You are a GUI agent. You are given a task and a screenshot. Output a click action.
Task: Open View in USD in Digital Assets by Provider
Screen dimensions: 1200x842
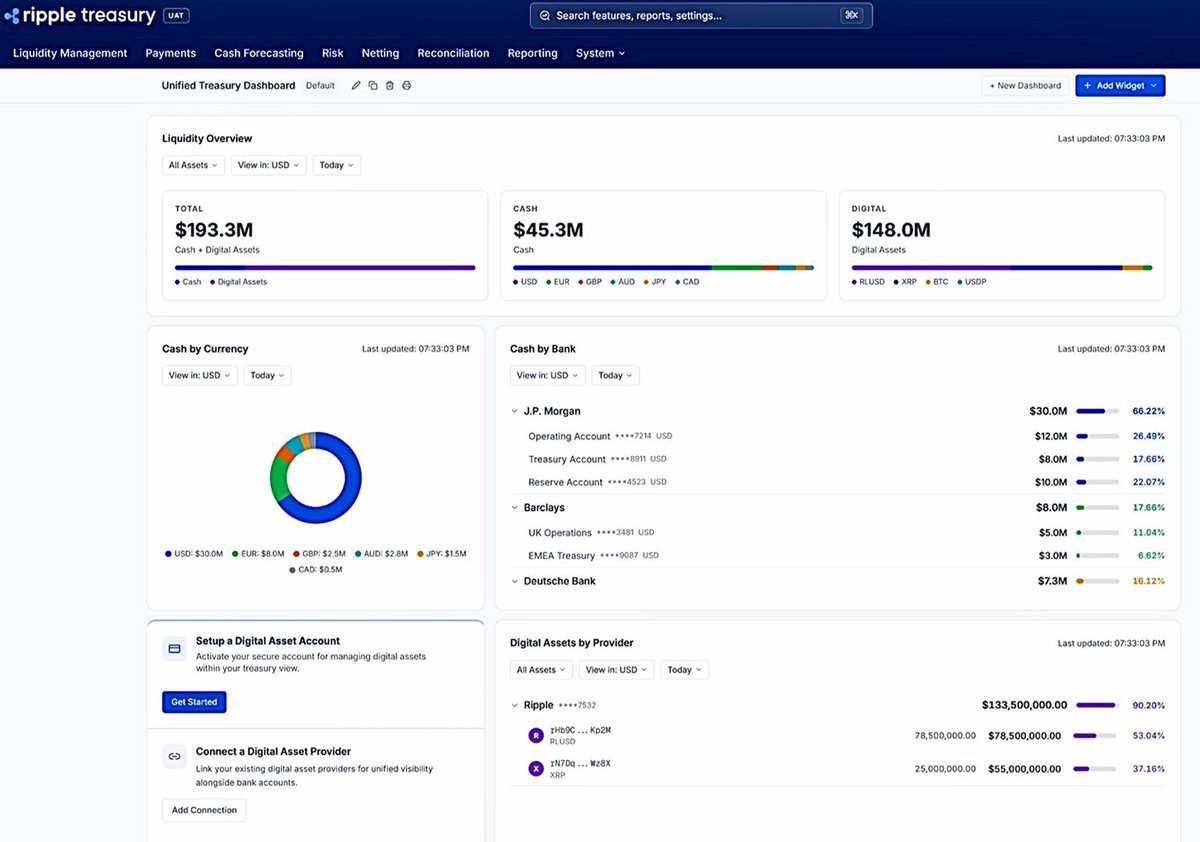pos(616,670)
